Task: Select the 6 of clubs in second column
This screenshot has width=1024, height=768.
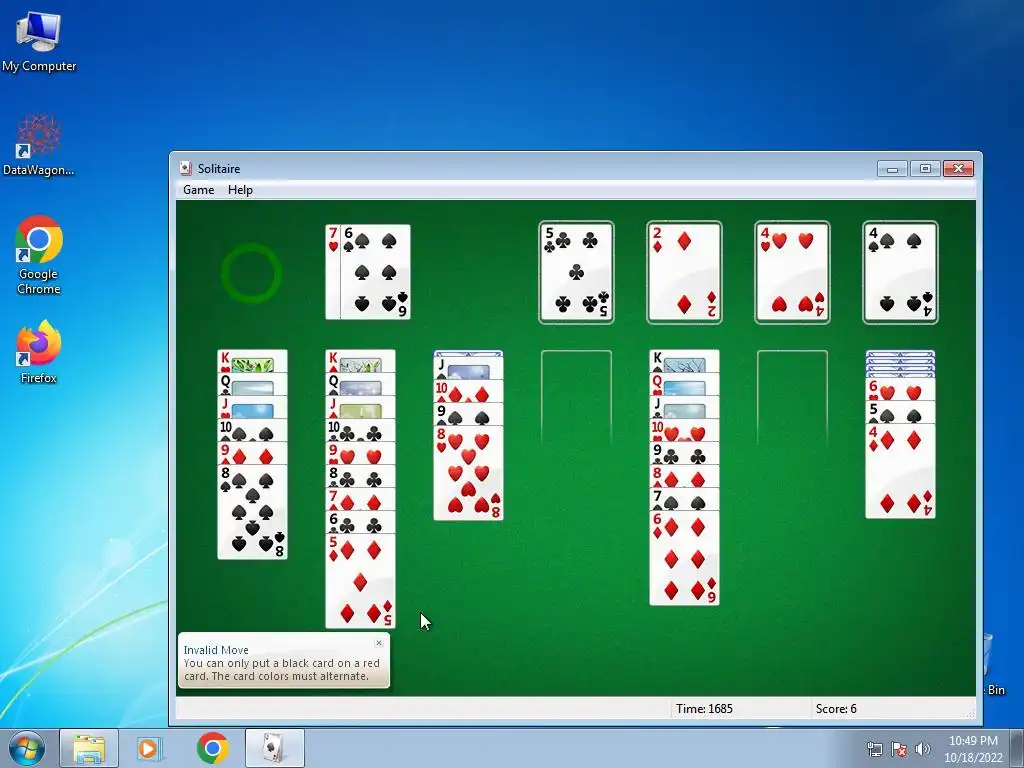Action: (360, 522)
